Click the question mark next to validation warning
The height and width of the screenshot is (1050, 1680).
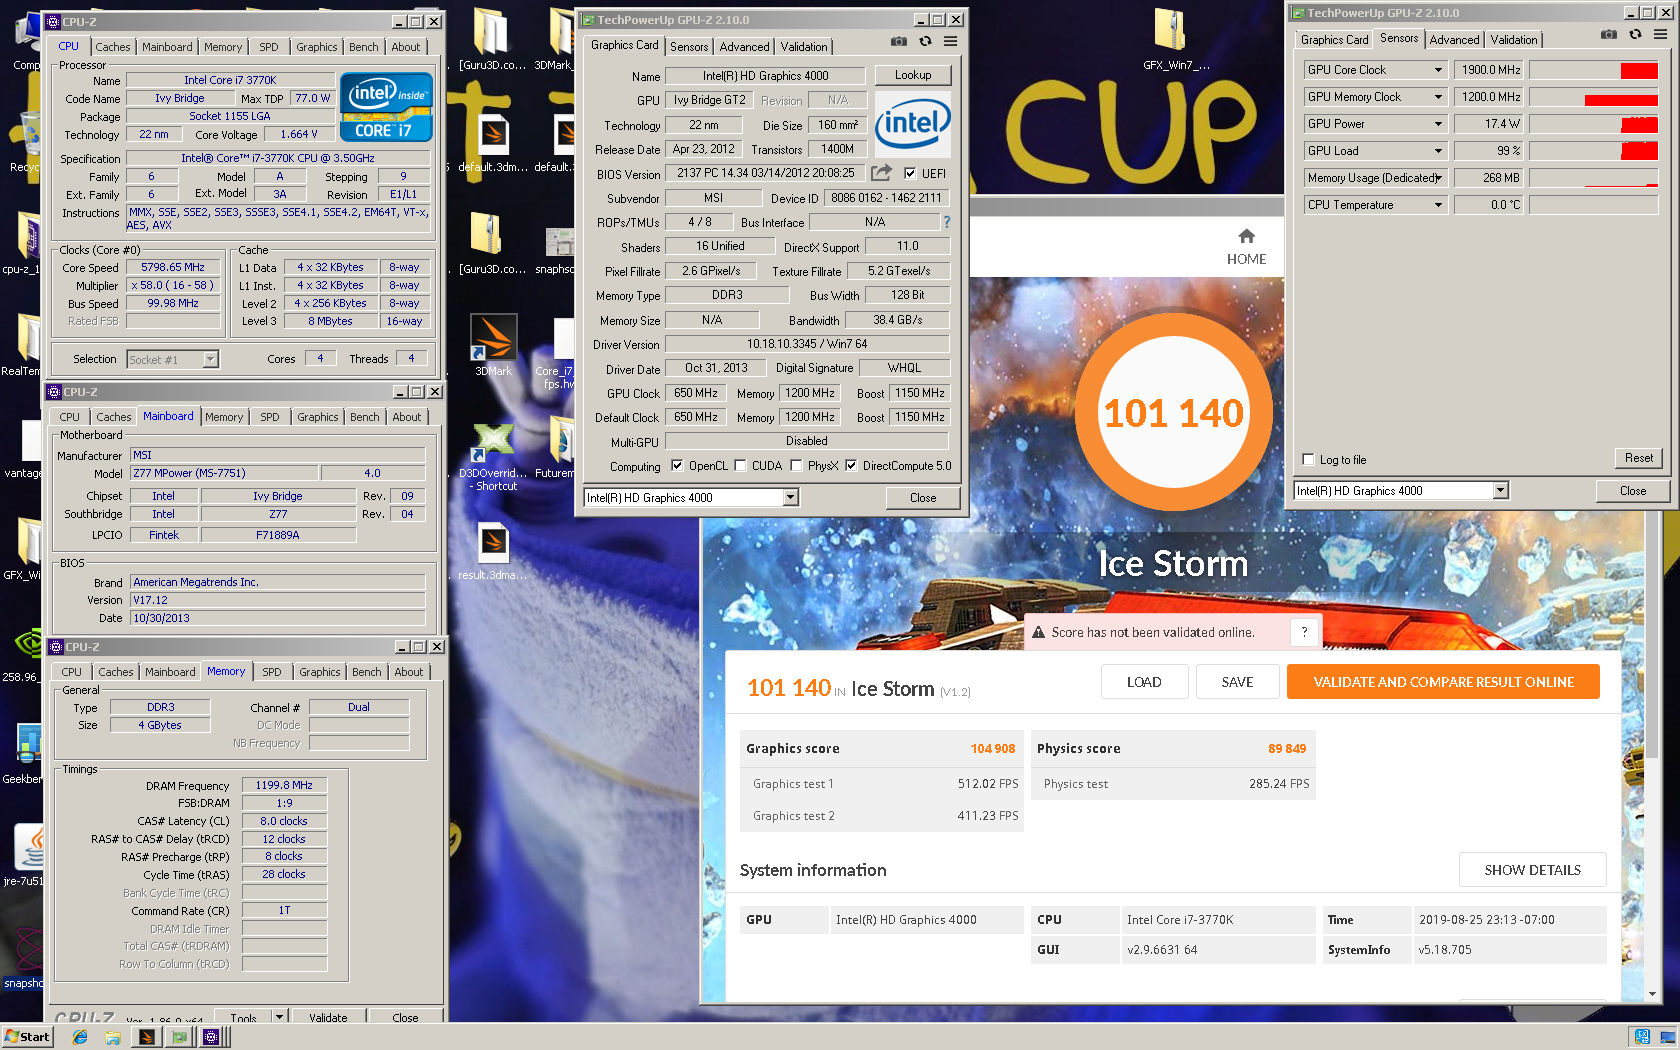coord(1304,632)
